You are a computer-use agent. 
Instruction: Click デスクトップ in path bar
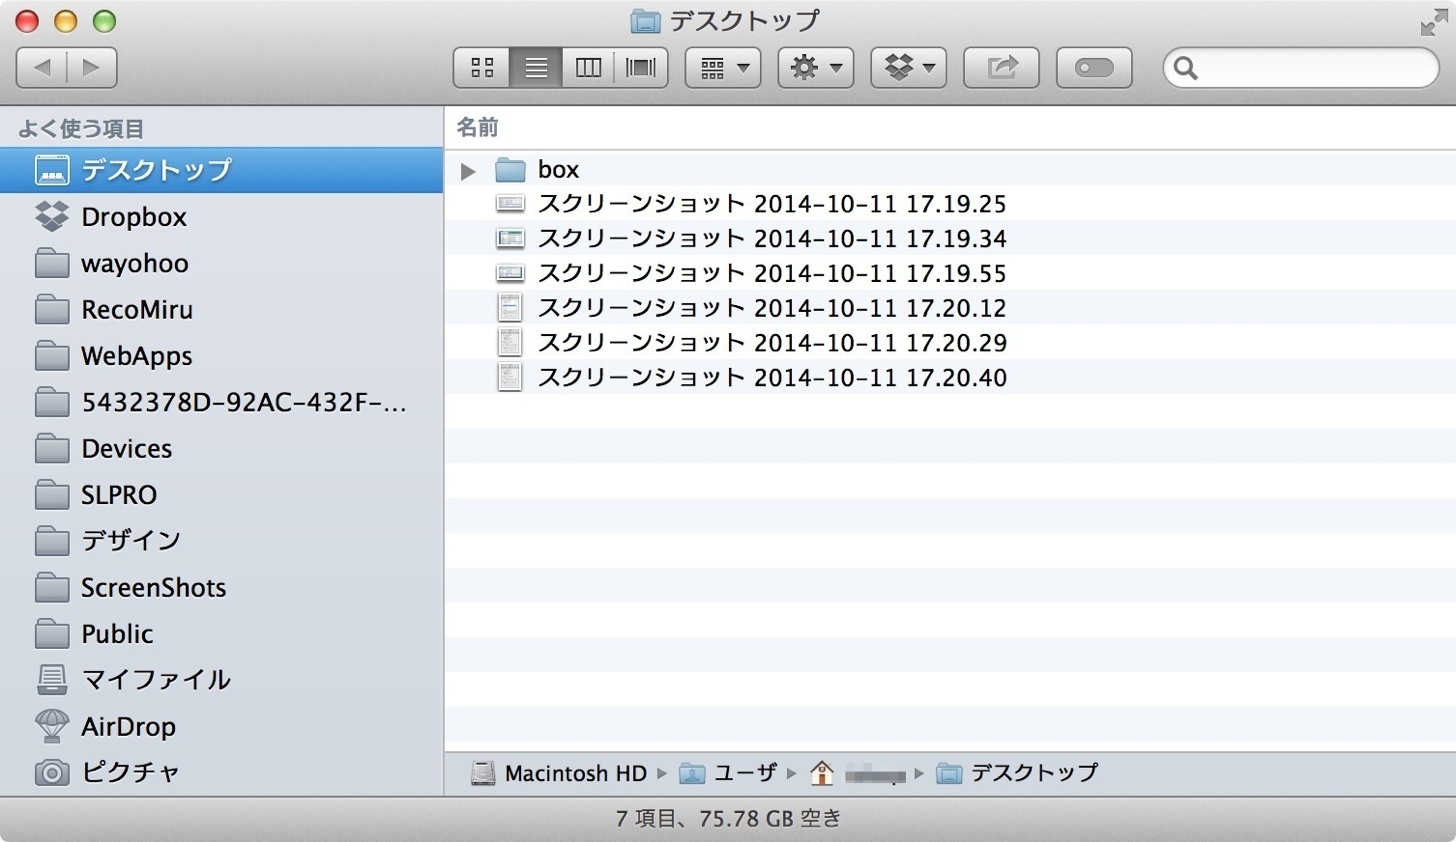tap(1017, 773)
